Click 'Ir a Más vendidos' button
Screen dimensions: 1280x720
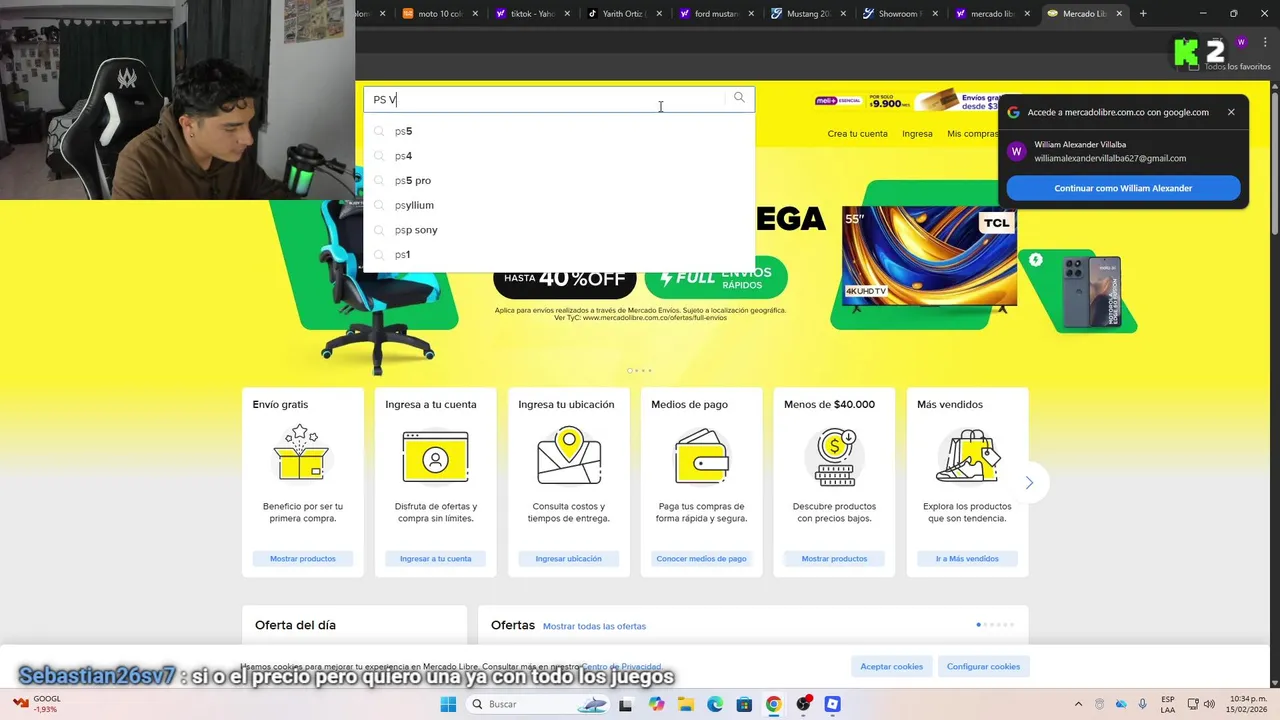coord(967,559)
